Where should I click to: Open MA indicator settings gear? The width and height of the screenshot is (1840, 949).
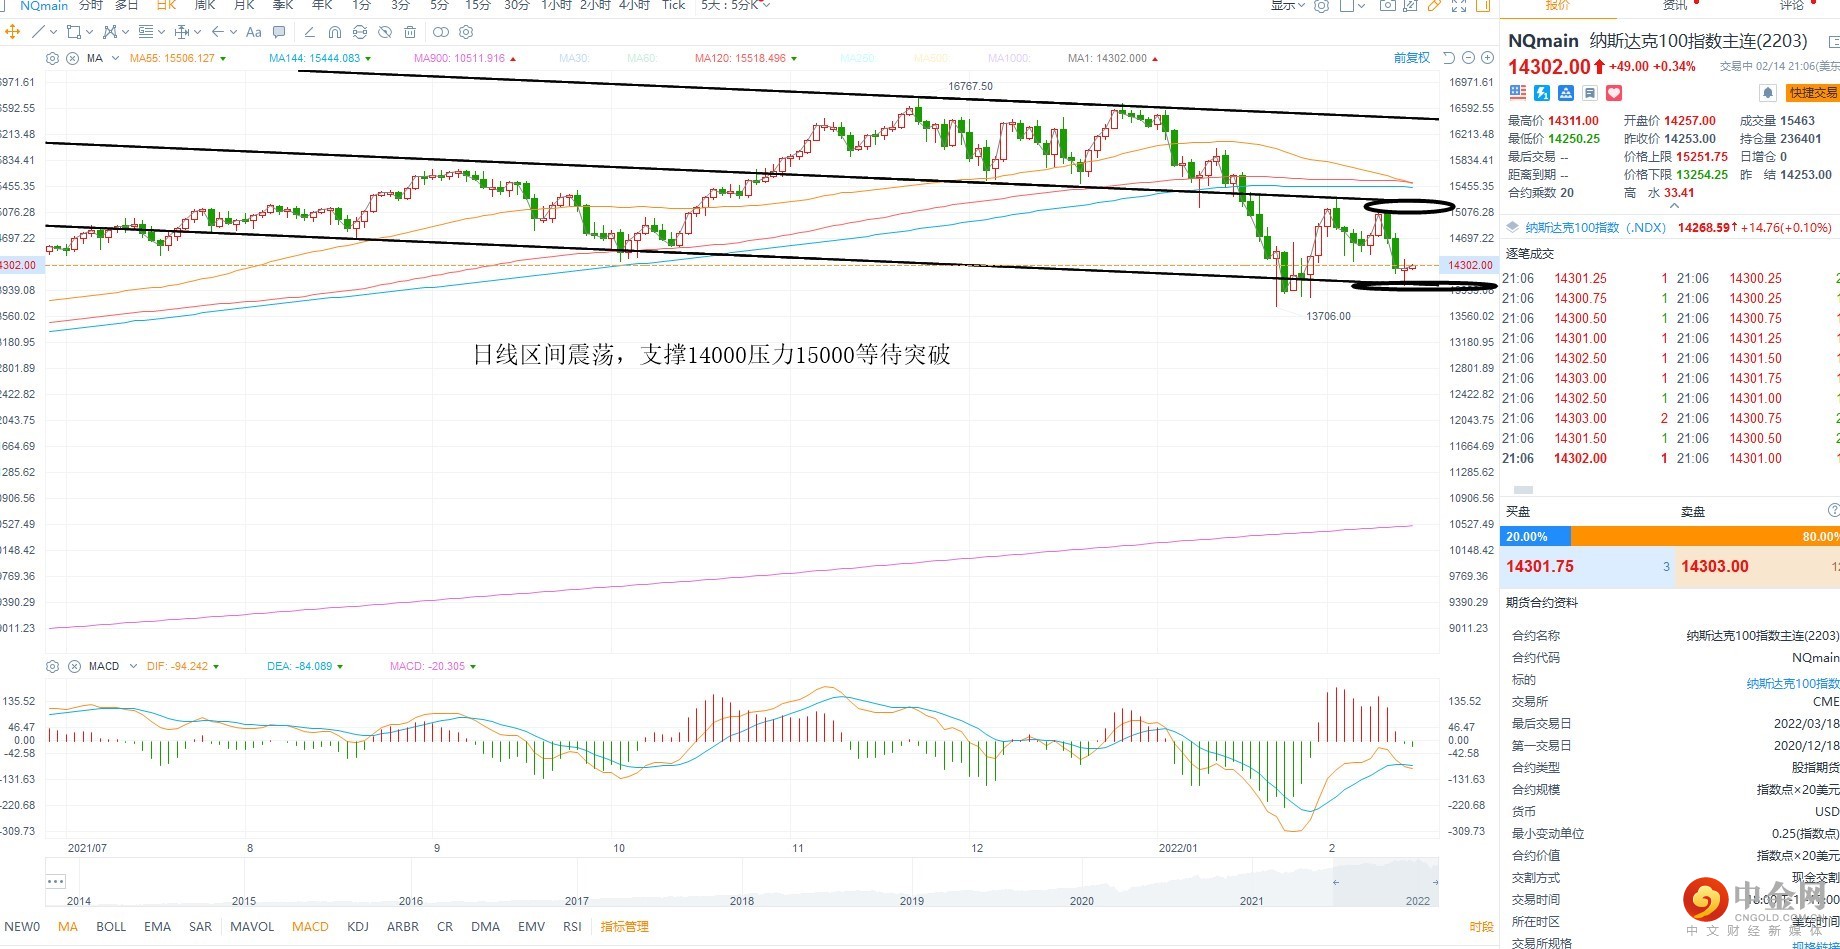53,58
